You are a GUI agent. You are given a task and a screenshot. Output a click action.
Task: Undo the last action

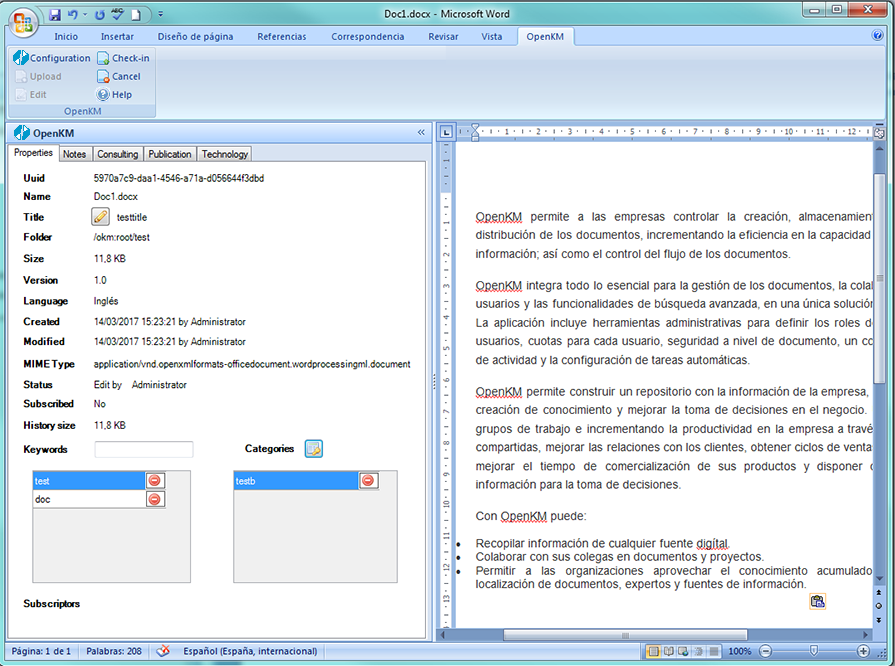pyautogui.click(x=72, y=15)
